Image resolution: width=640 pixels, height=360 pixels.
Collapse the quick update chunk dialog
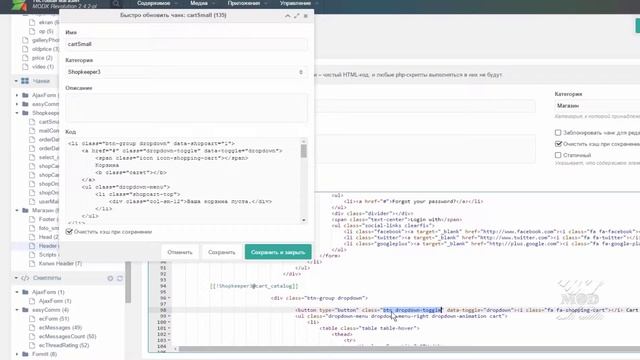(x=287, y=16)
